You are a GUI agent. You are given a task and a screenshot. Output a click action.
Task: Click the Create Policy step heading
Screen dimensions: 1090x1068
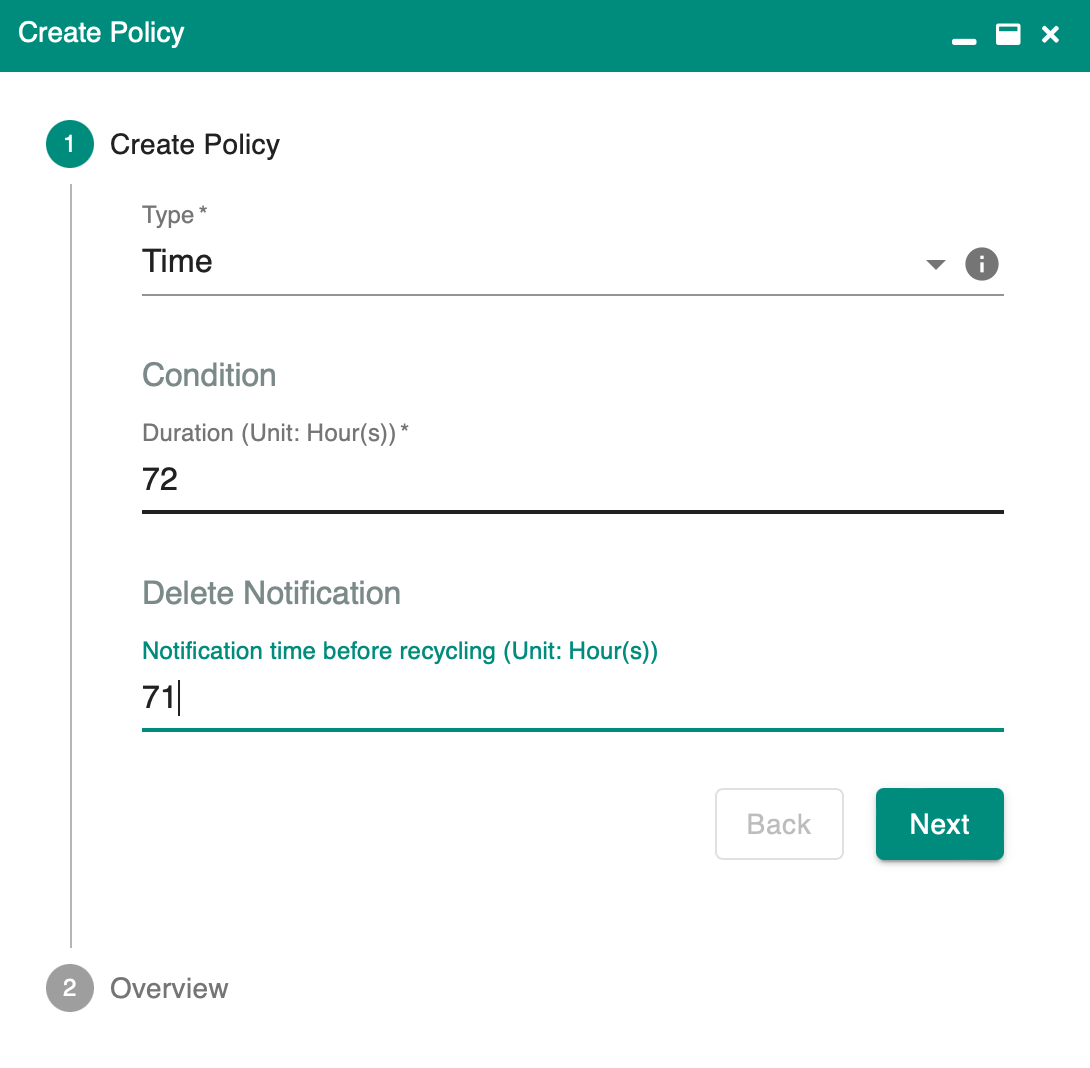click(x=195, y=145)
